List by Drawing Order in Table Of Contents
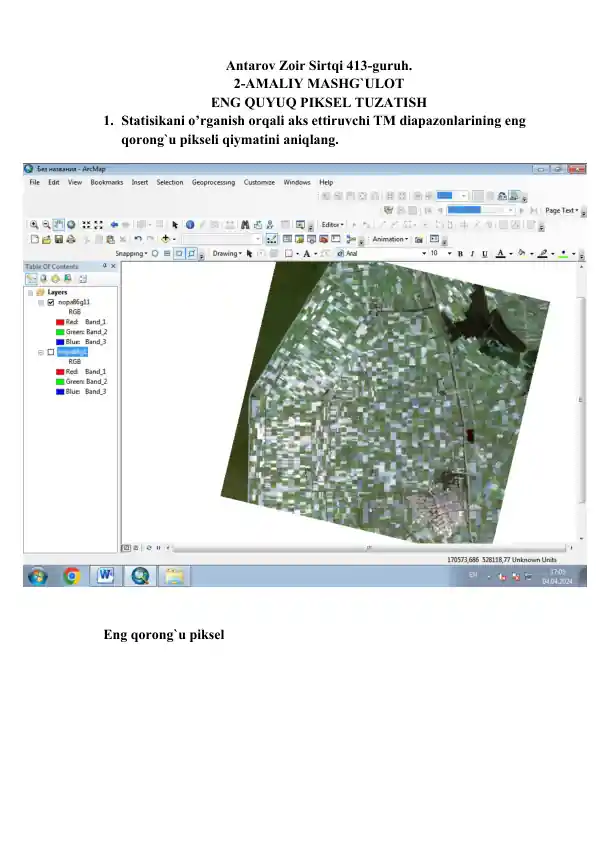Screen dimensions: 596x842 click(32, 279)
